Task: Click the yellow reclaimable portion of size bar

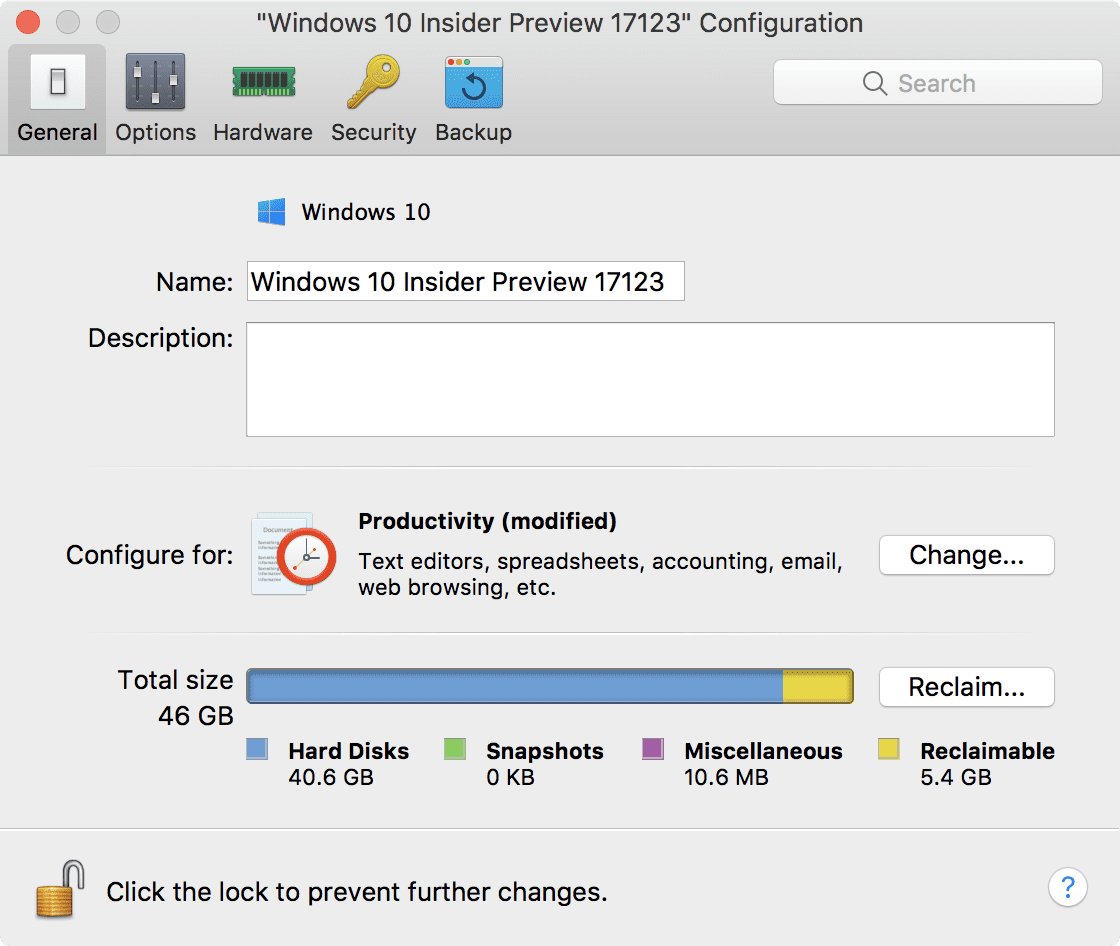Action: [x=818, y=687]
